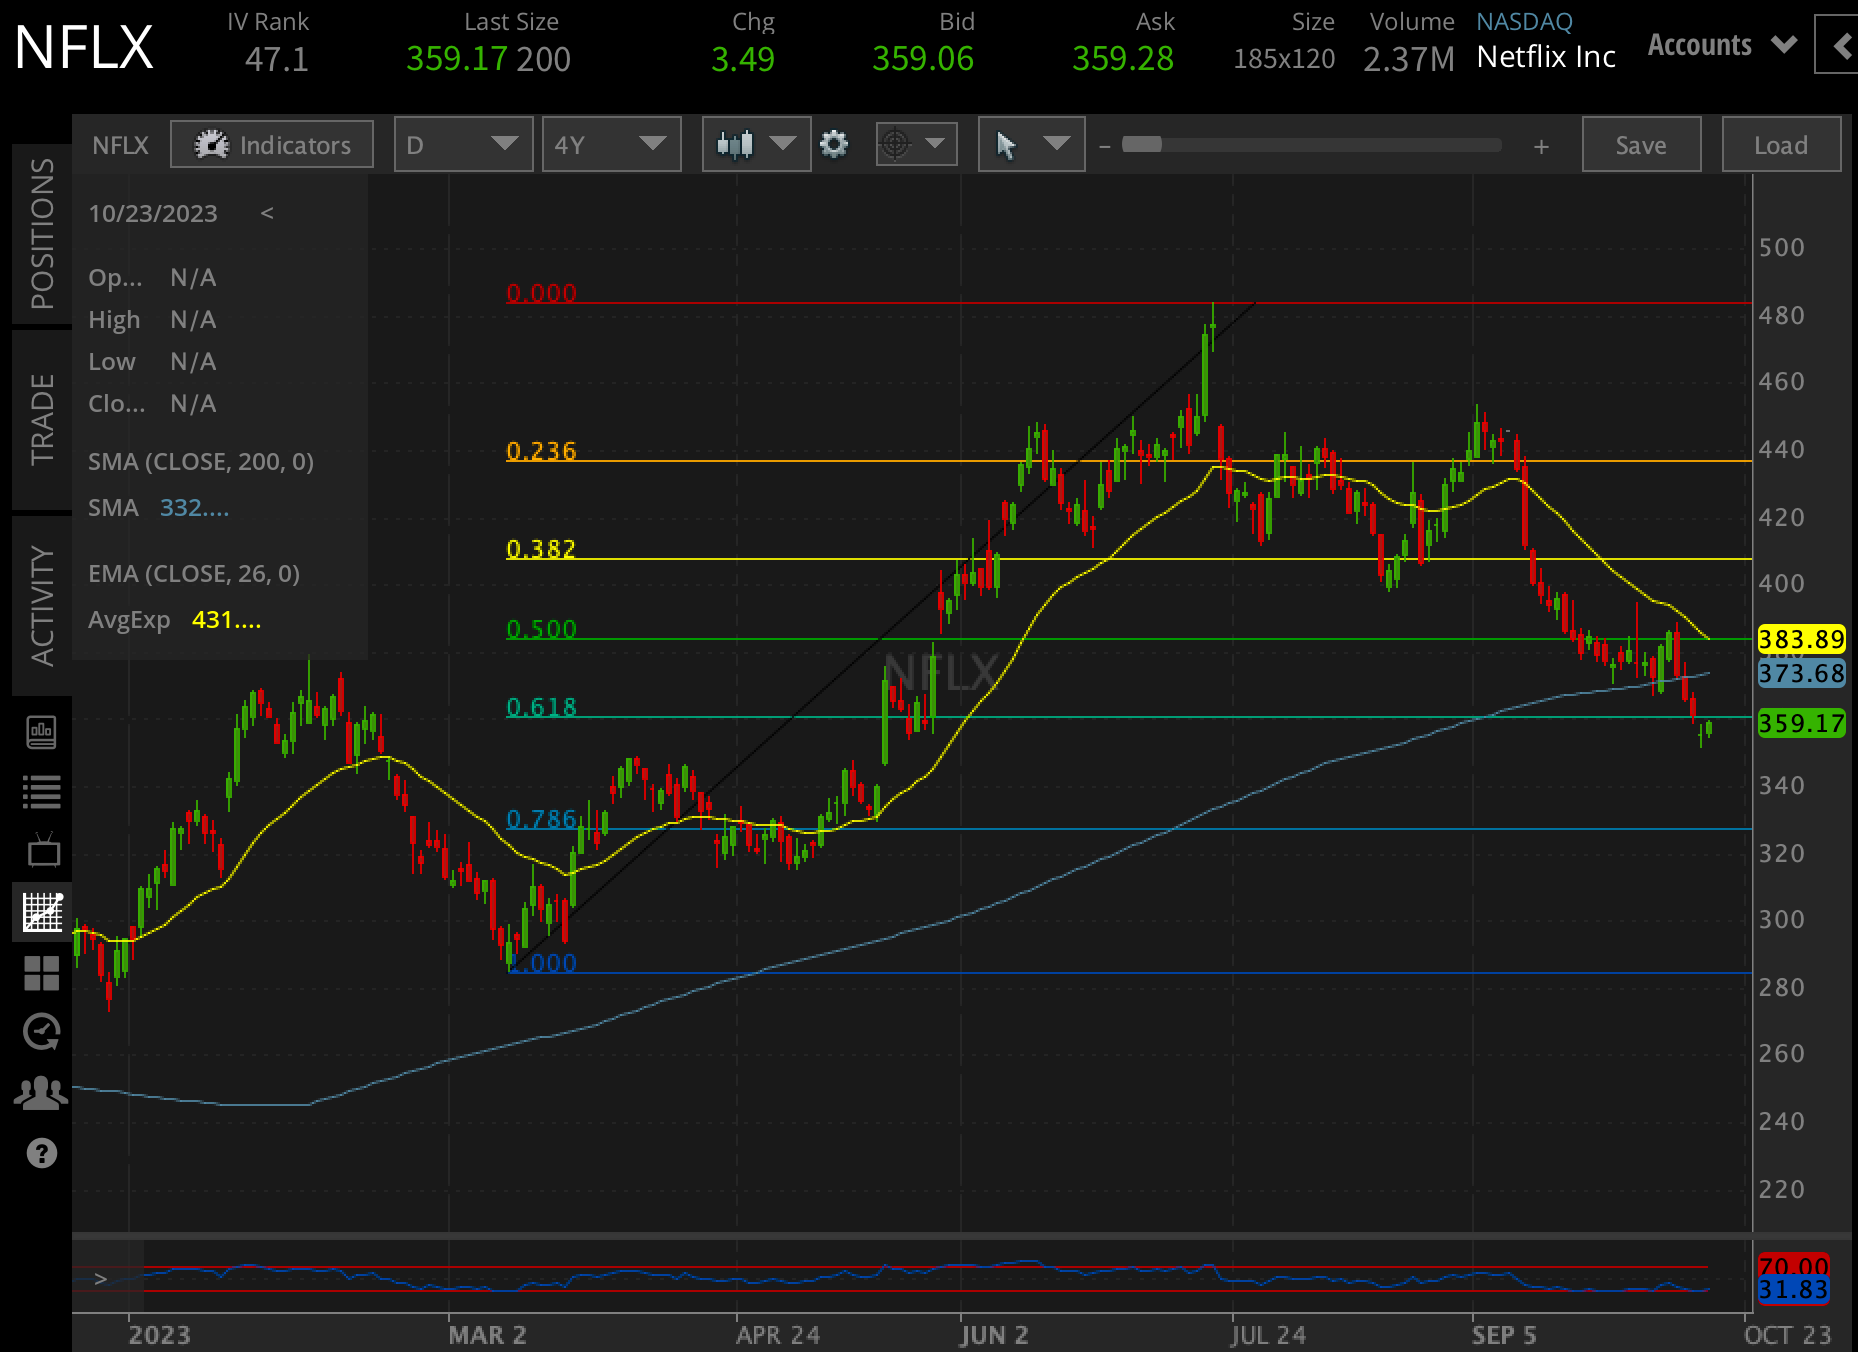Click the SEP 5 date axis marker

(1504, 1335)
